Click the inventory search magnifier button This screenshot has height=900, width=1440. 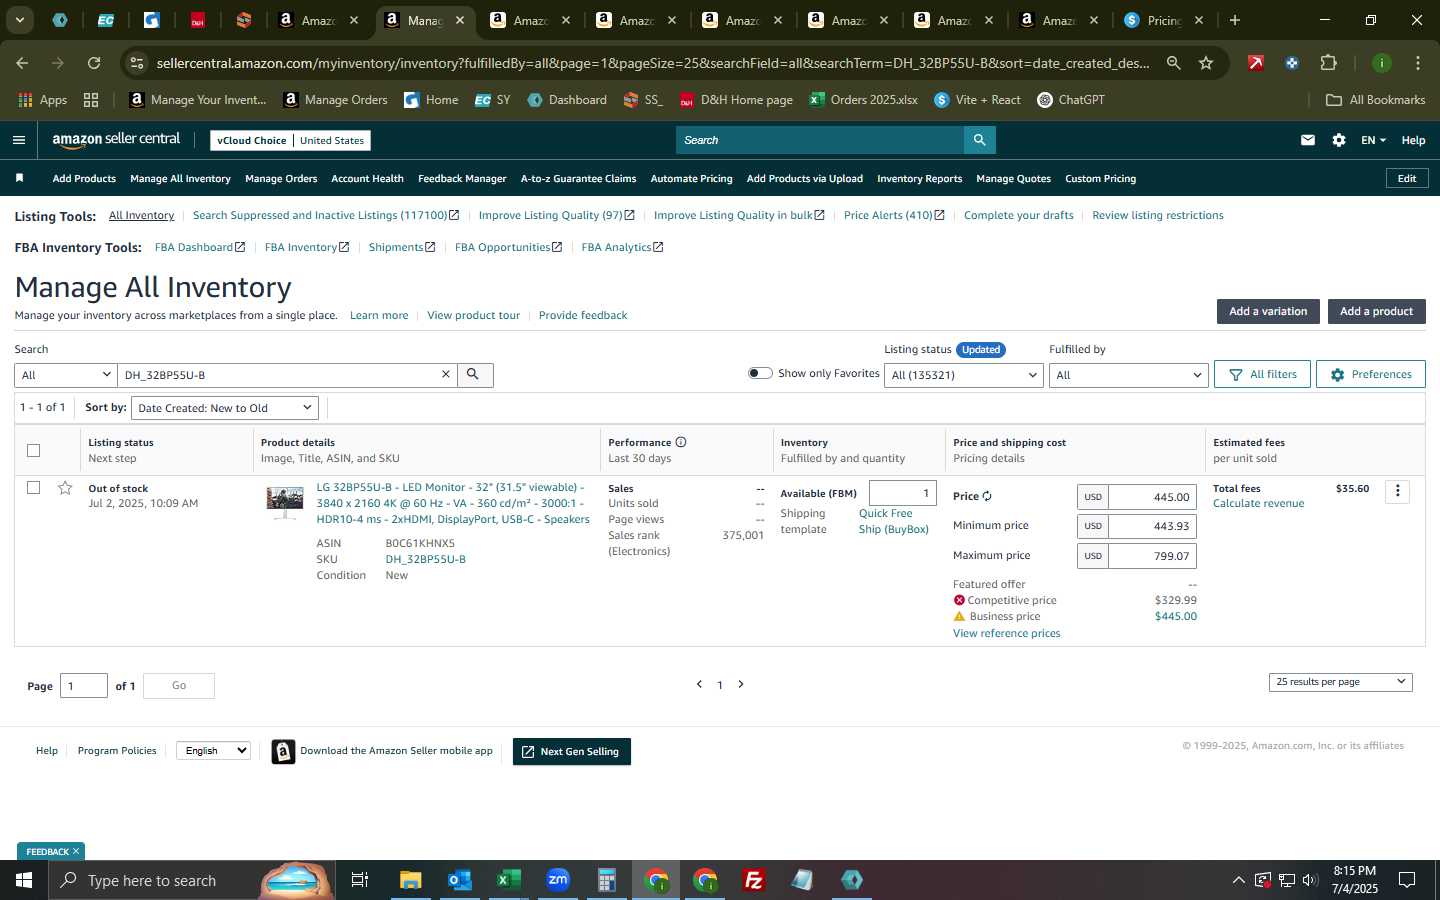point(473,374)
